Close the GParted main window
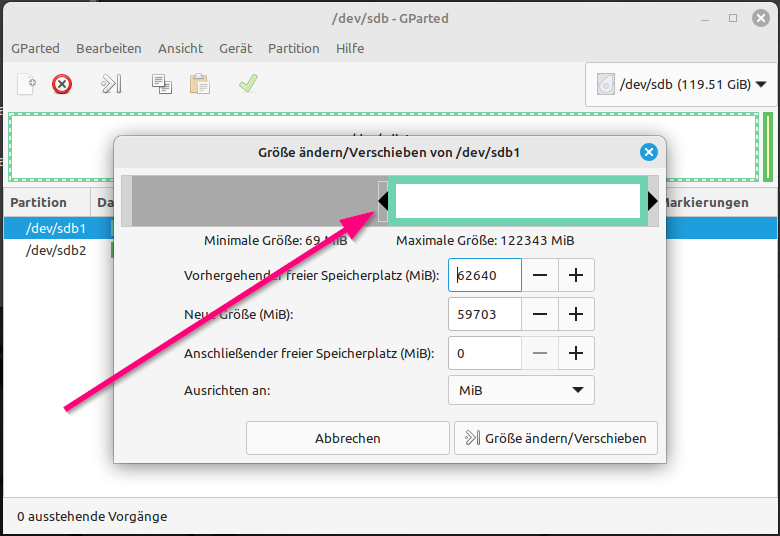This screenshot has width=780, height=536. [761, 18]
